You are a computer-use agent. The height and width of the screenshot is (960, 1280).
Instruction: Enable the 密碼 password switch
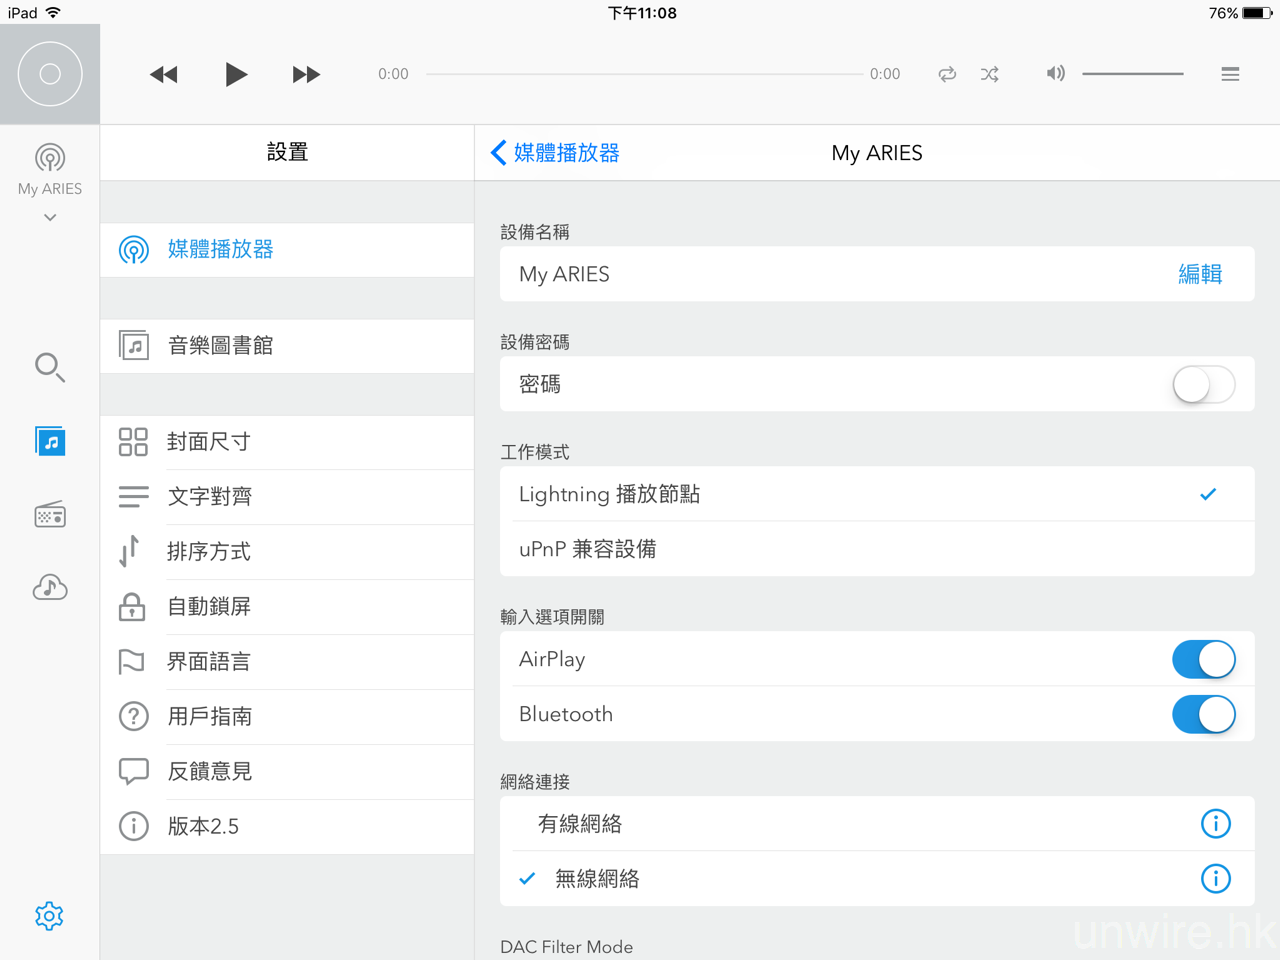point(1204,384)
